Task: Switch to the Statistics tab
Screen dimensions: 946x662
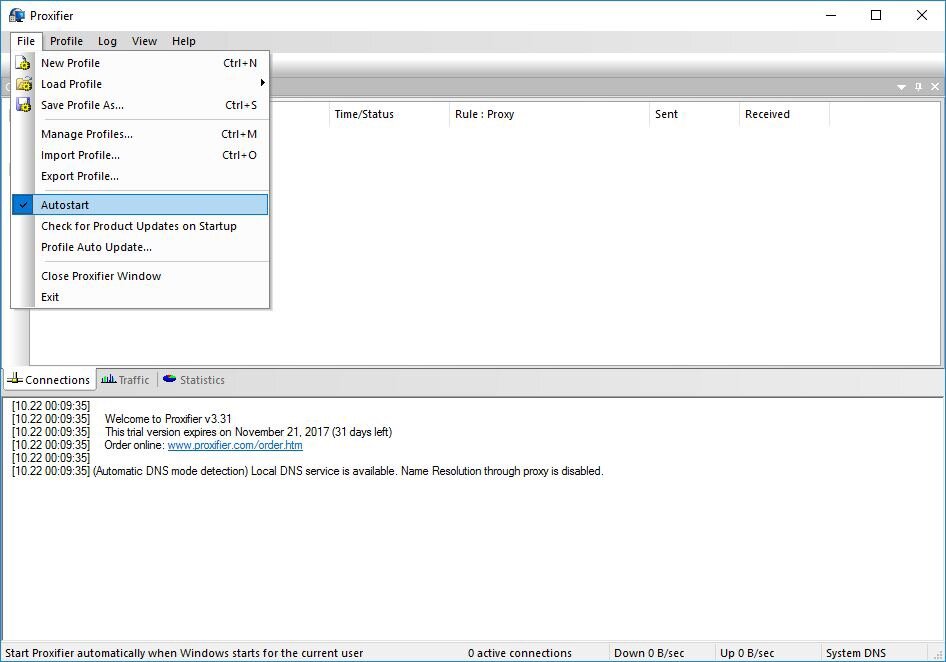Action: coord(194,380)
